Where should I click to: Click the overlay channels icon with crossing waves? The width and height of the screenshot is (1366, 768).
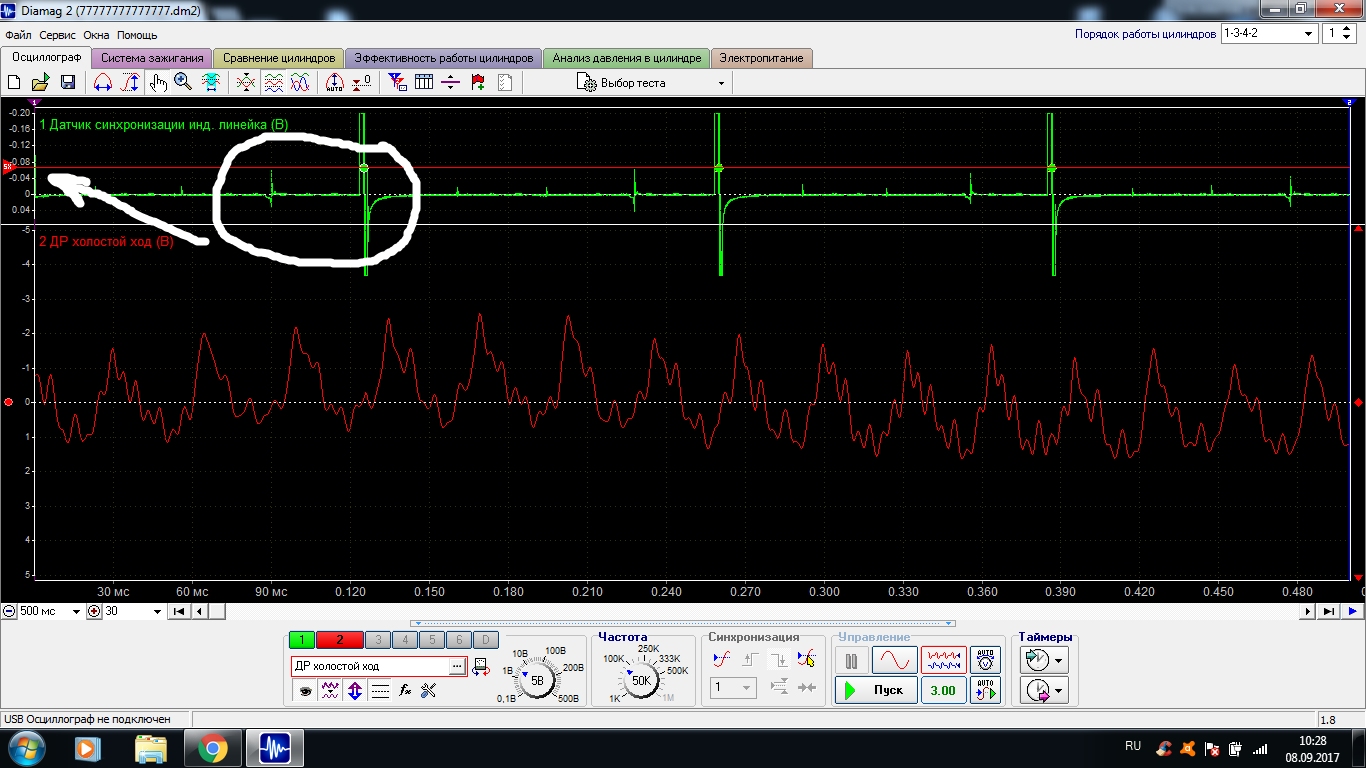click(246, 83)
